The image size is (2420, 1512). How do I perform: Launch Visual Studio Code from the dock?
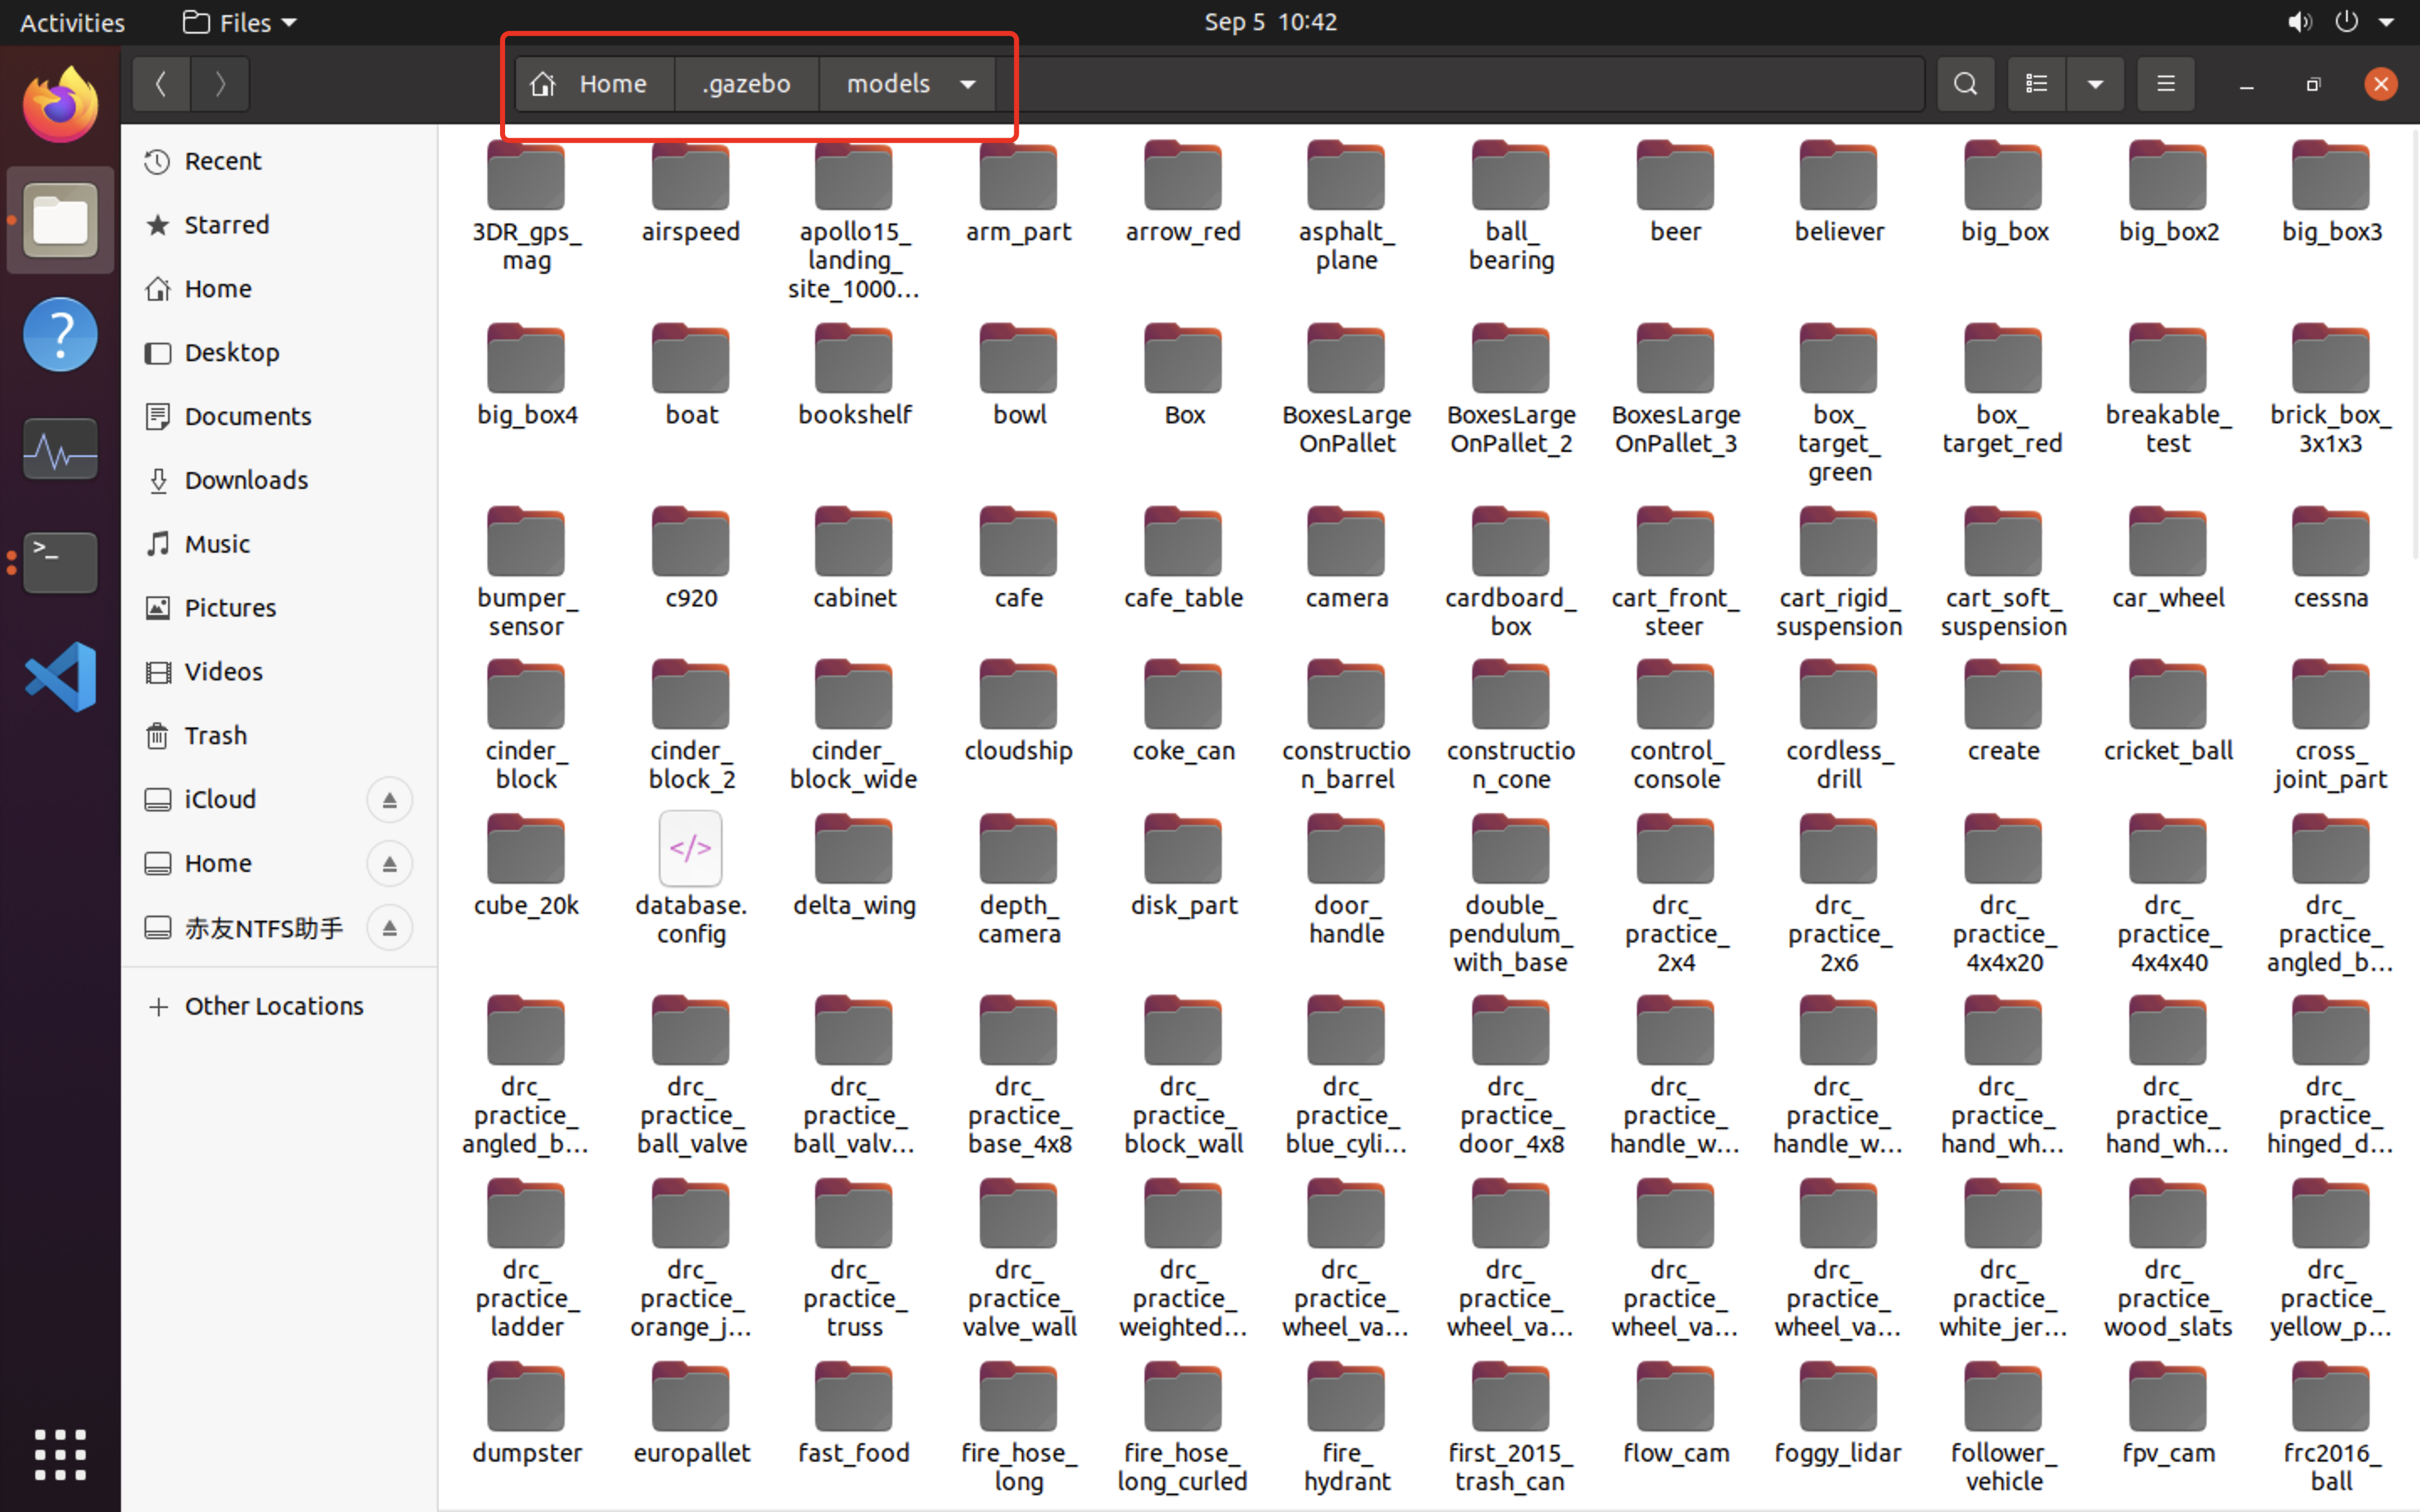coord(59,676)
